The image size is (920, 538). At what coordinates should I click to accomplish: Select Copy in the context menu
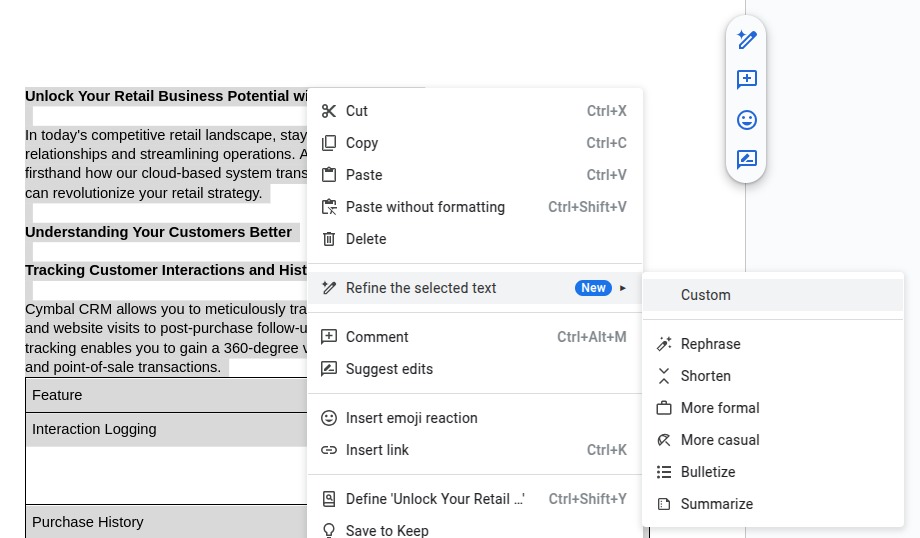coord(362,143)
